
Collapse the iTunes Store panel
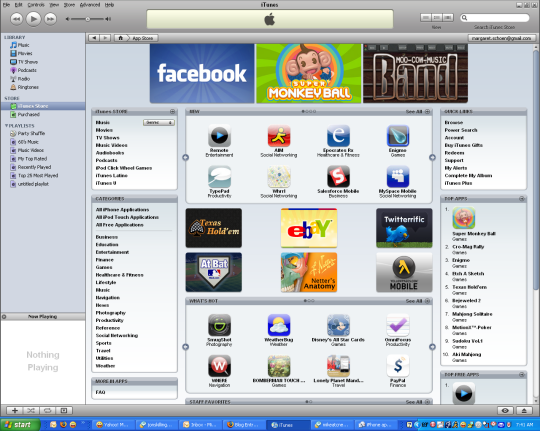tap(172, 112)
